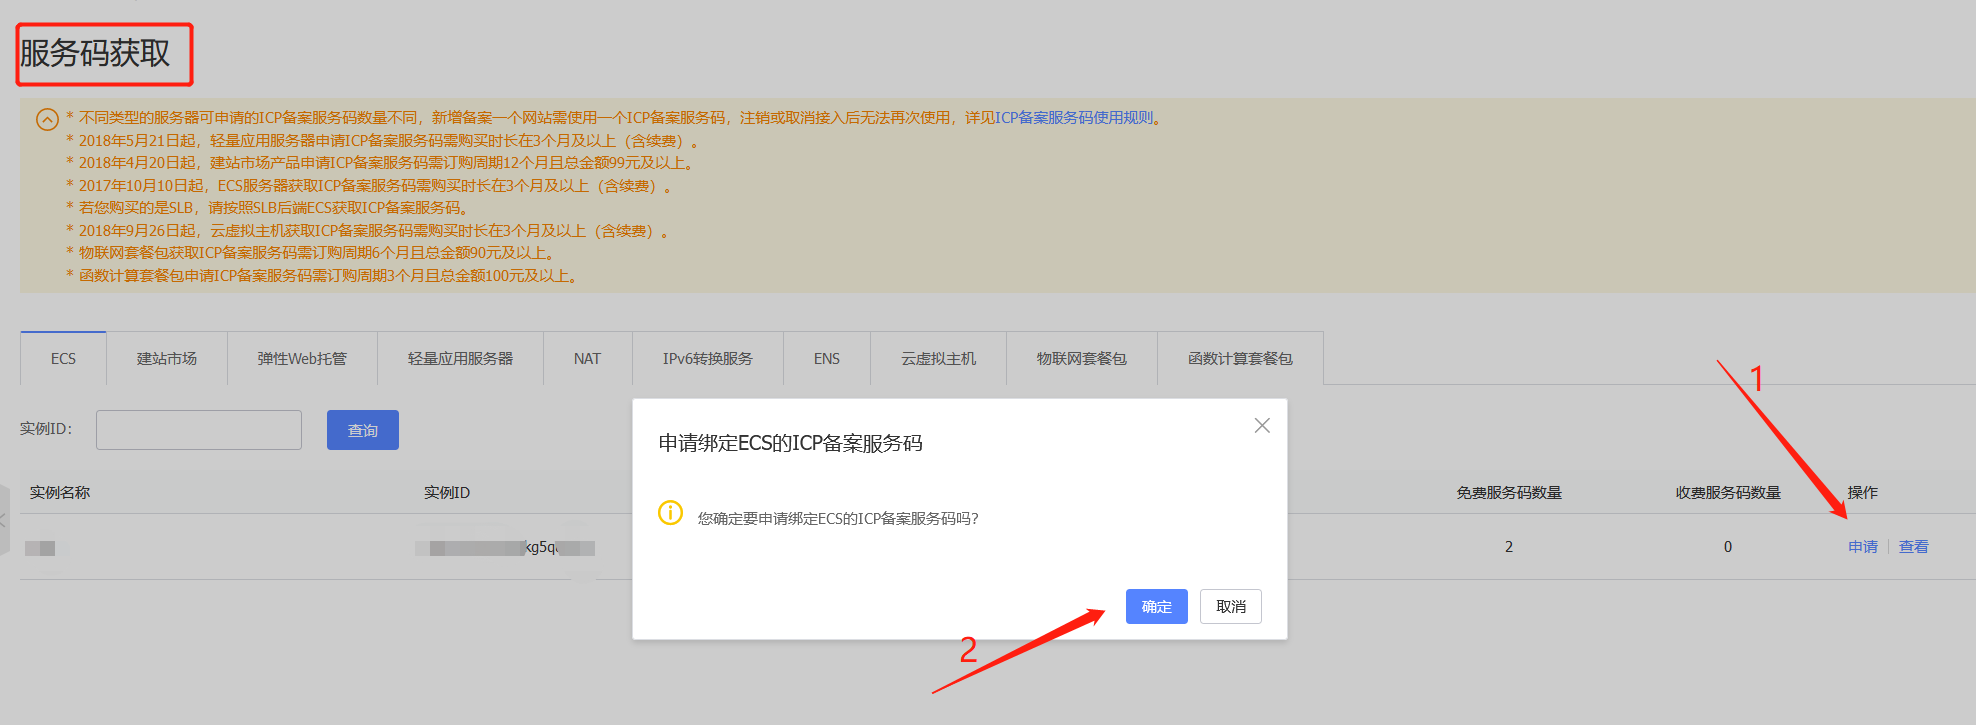Click the yellow info icon in dialog
The height and width of the screenshot is (725, 1976).
click(670, 513)
